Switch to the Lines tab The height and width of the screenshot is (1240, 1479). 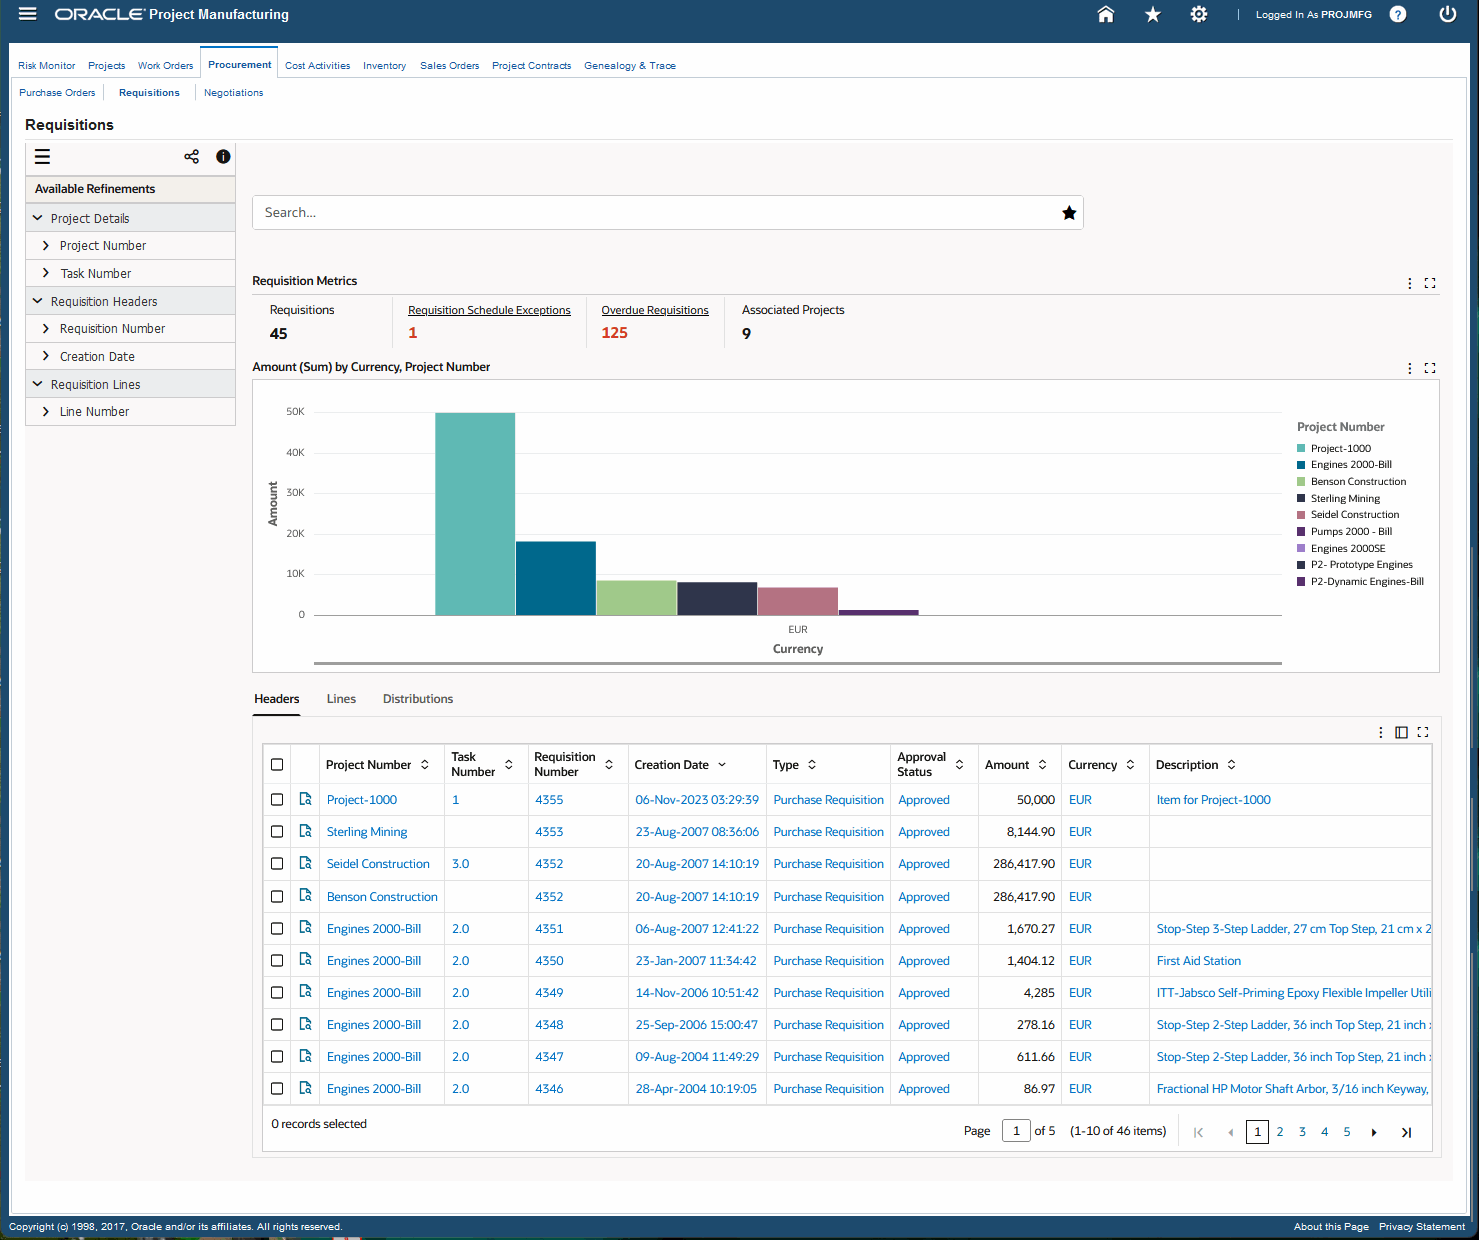[341, 699]
